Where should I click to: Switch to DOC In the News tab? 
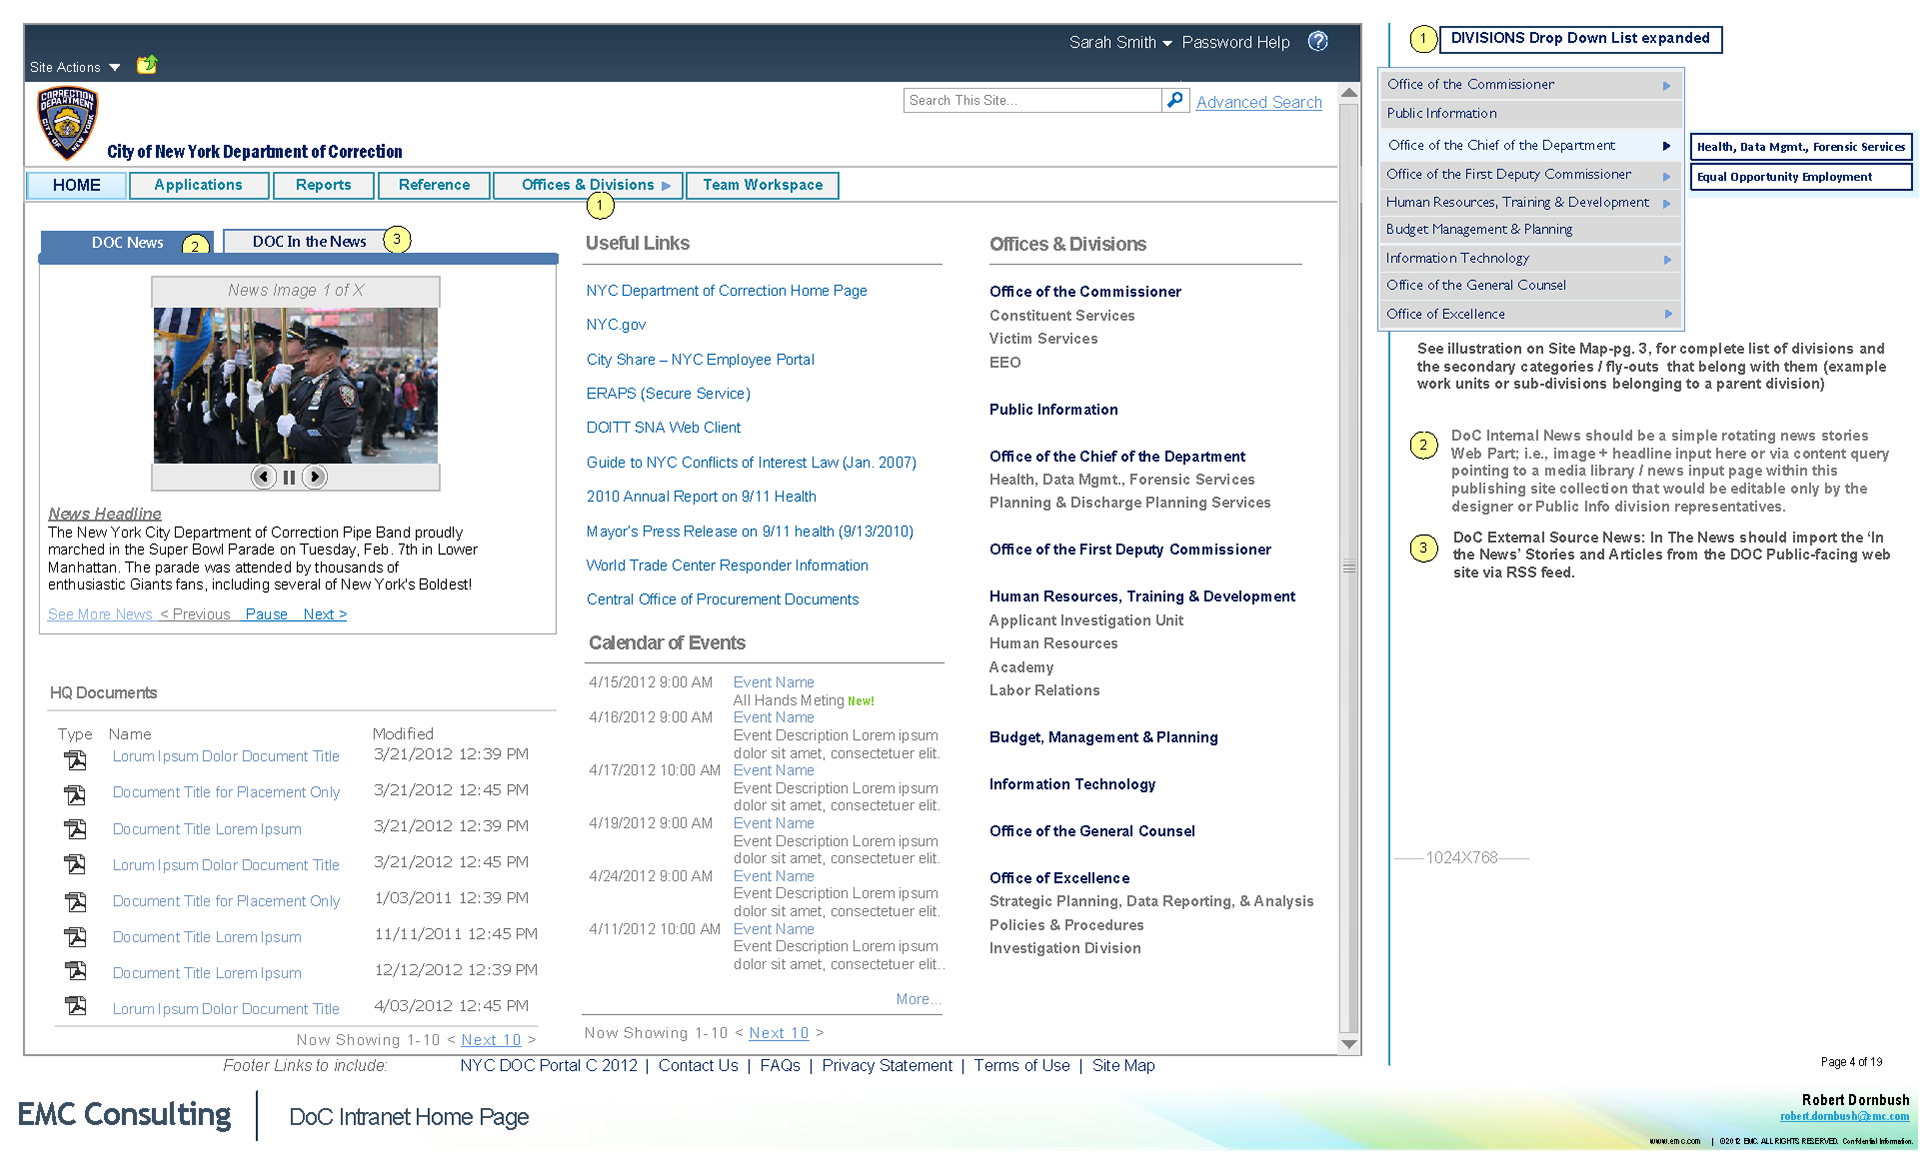pyautogui.click(x=309, y=241)
